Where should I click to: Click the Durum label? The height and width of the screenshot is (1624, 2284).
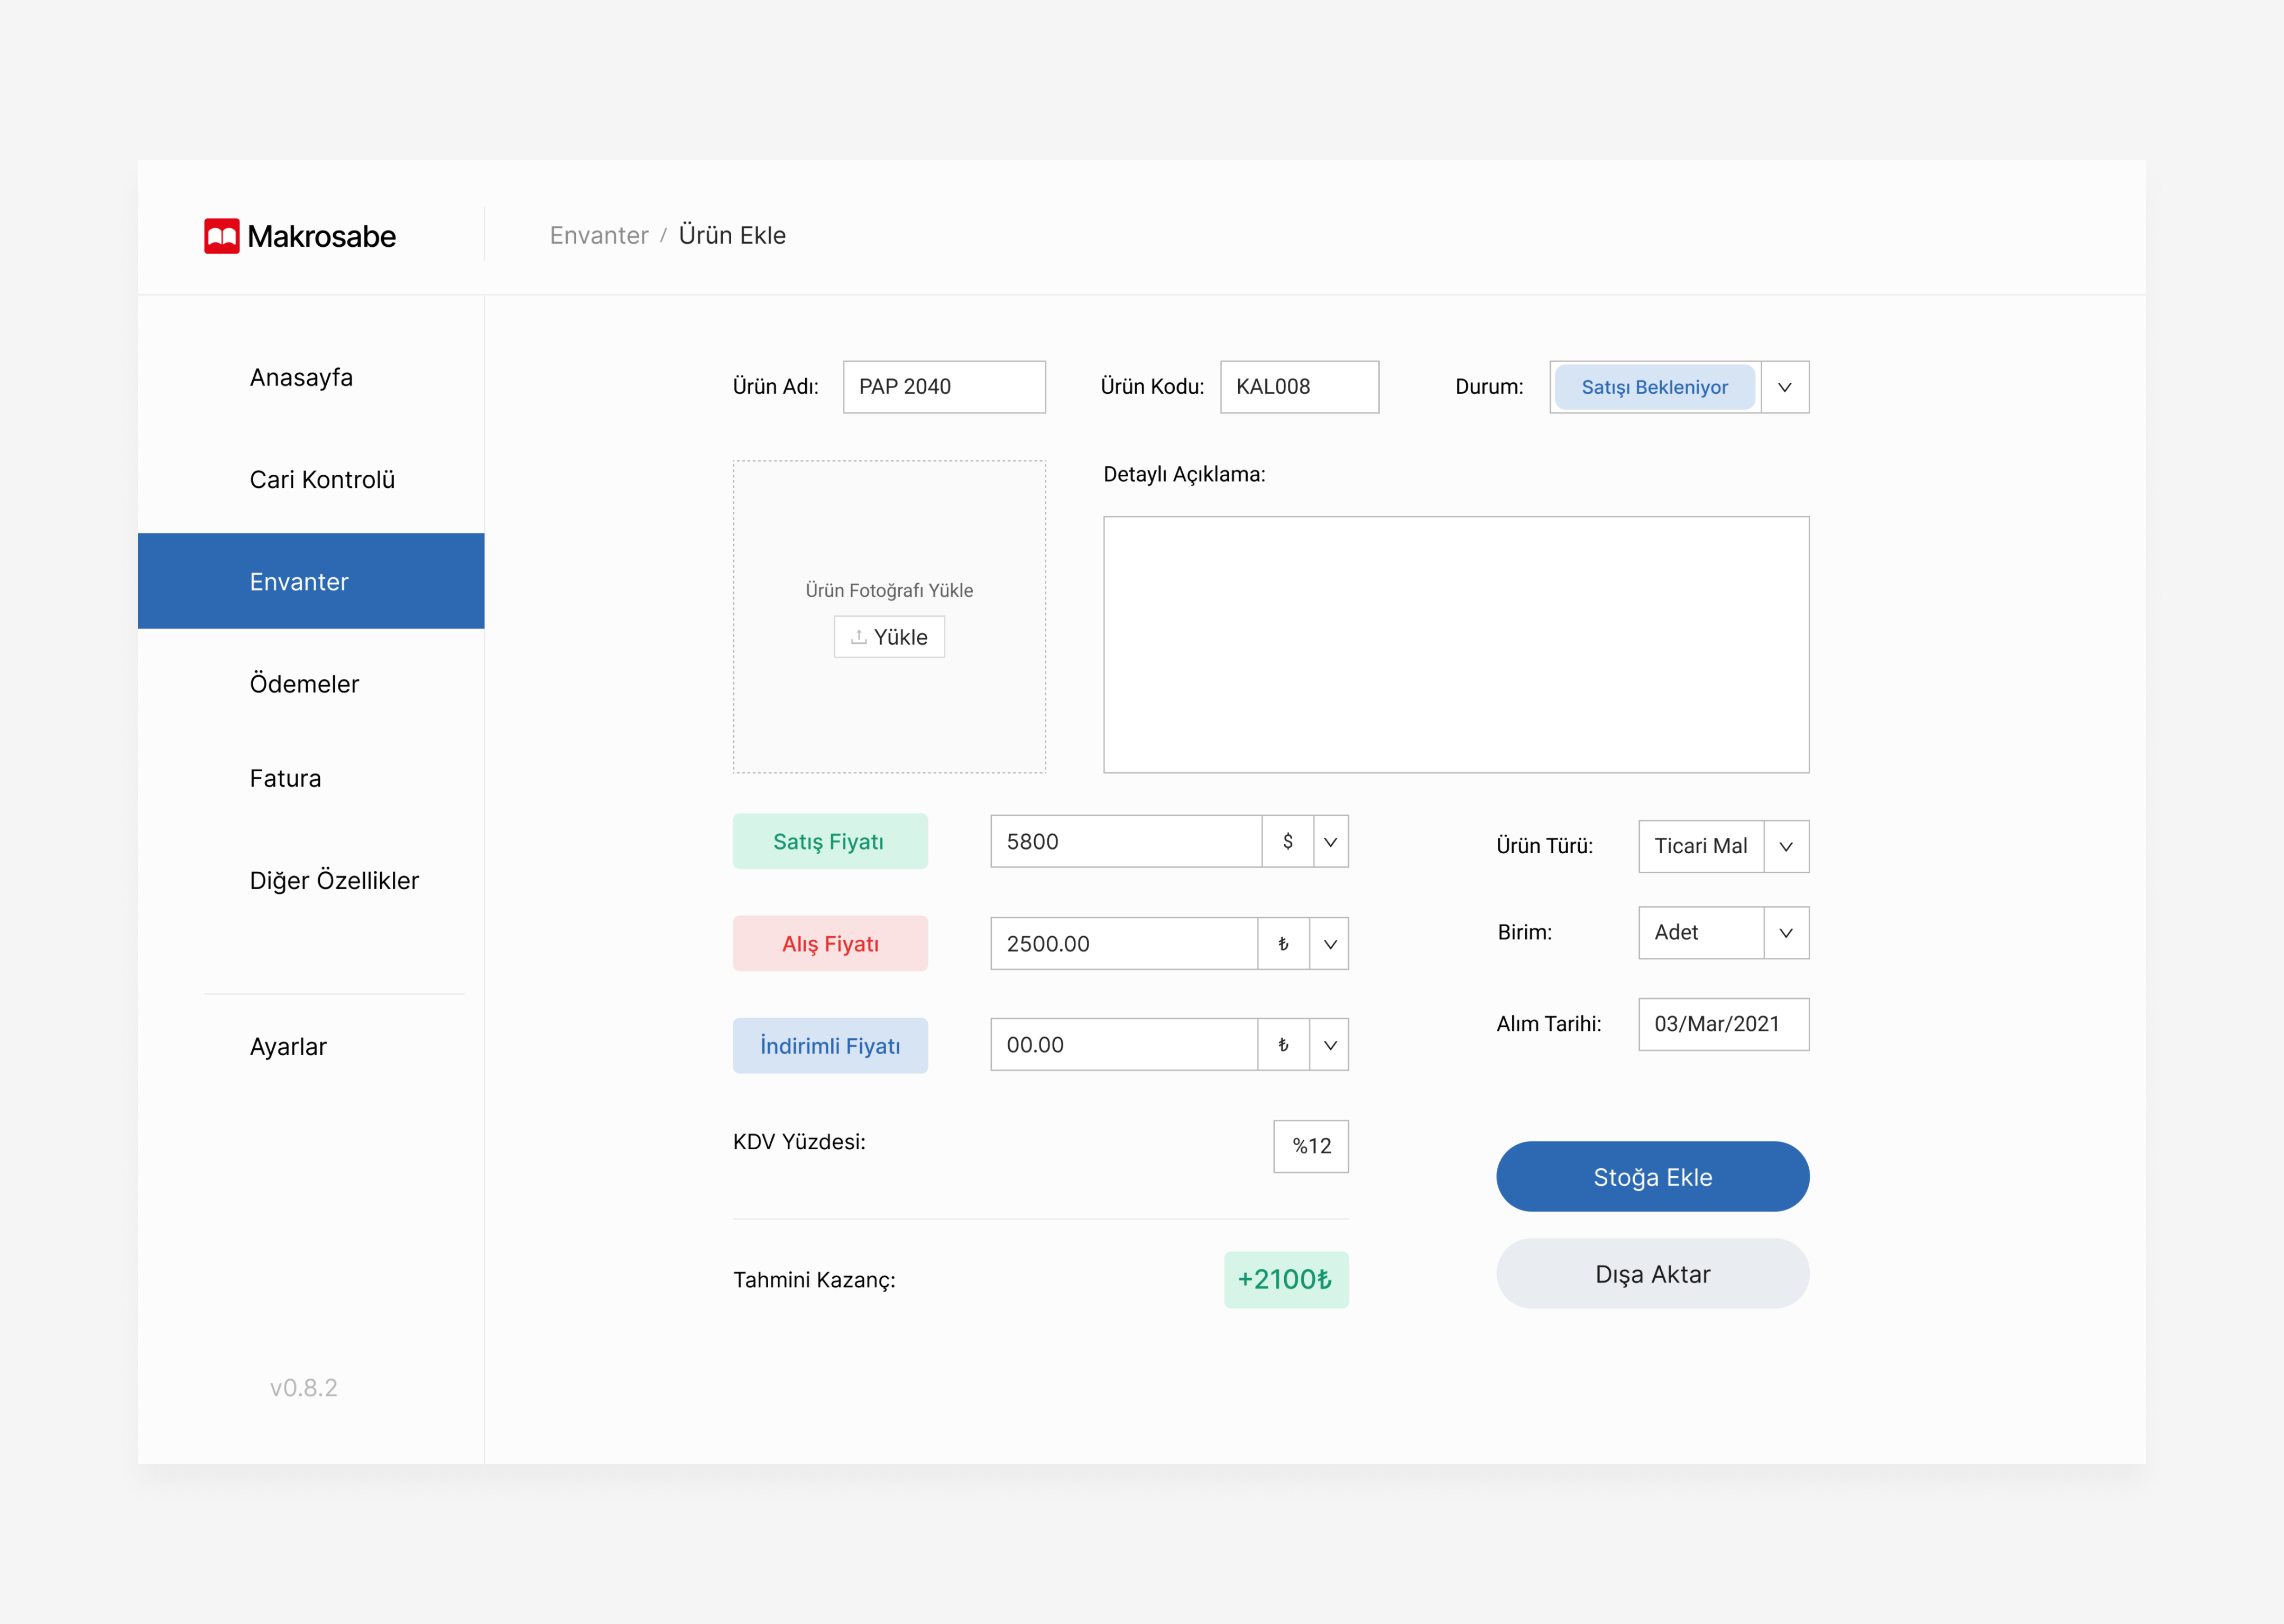point(1489,387)
